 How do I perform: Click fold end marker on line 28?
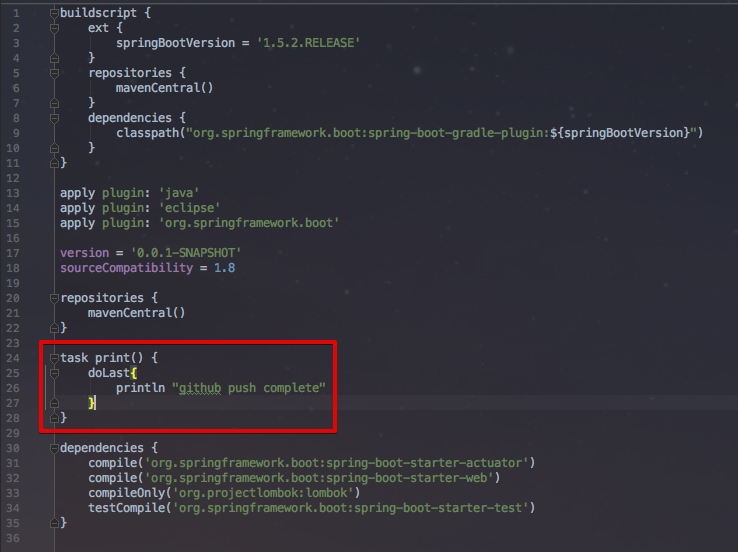pyautogui.click(x=54, y=418)
